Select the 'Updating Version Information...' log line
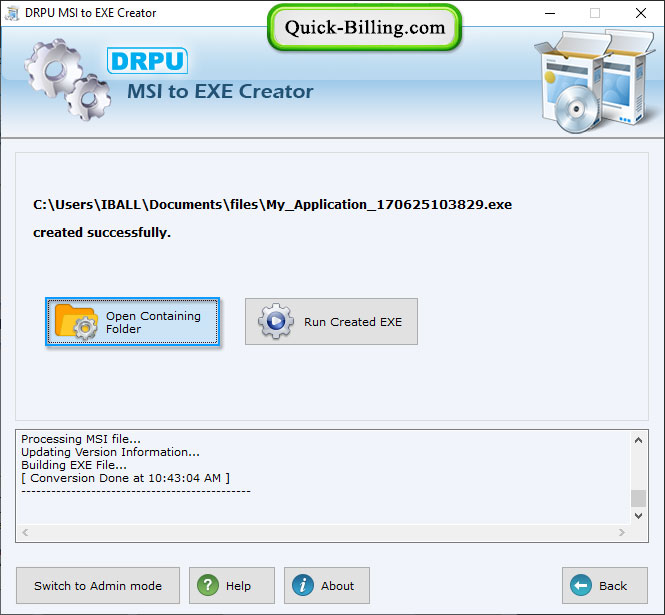665x615 pixels. click(110, 452)
